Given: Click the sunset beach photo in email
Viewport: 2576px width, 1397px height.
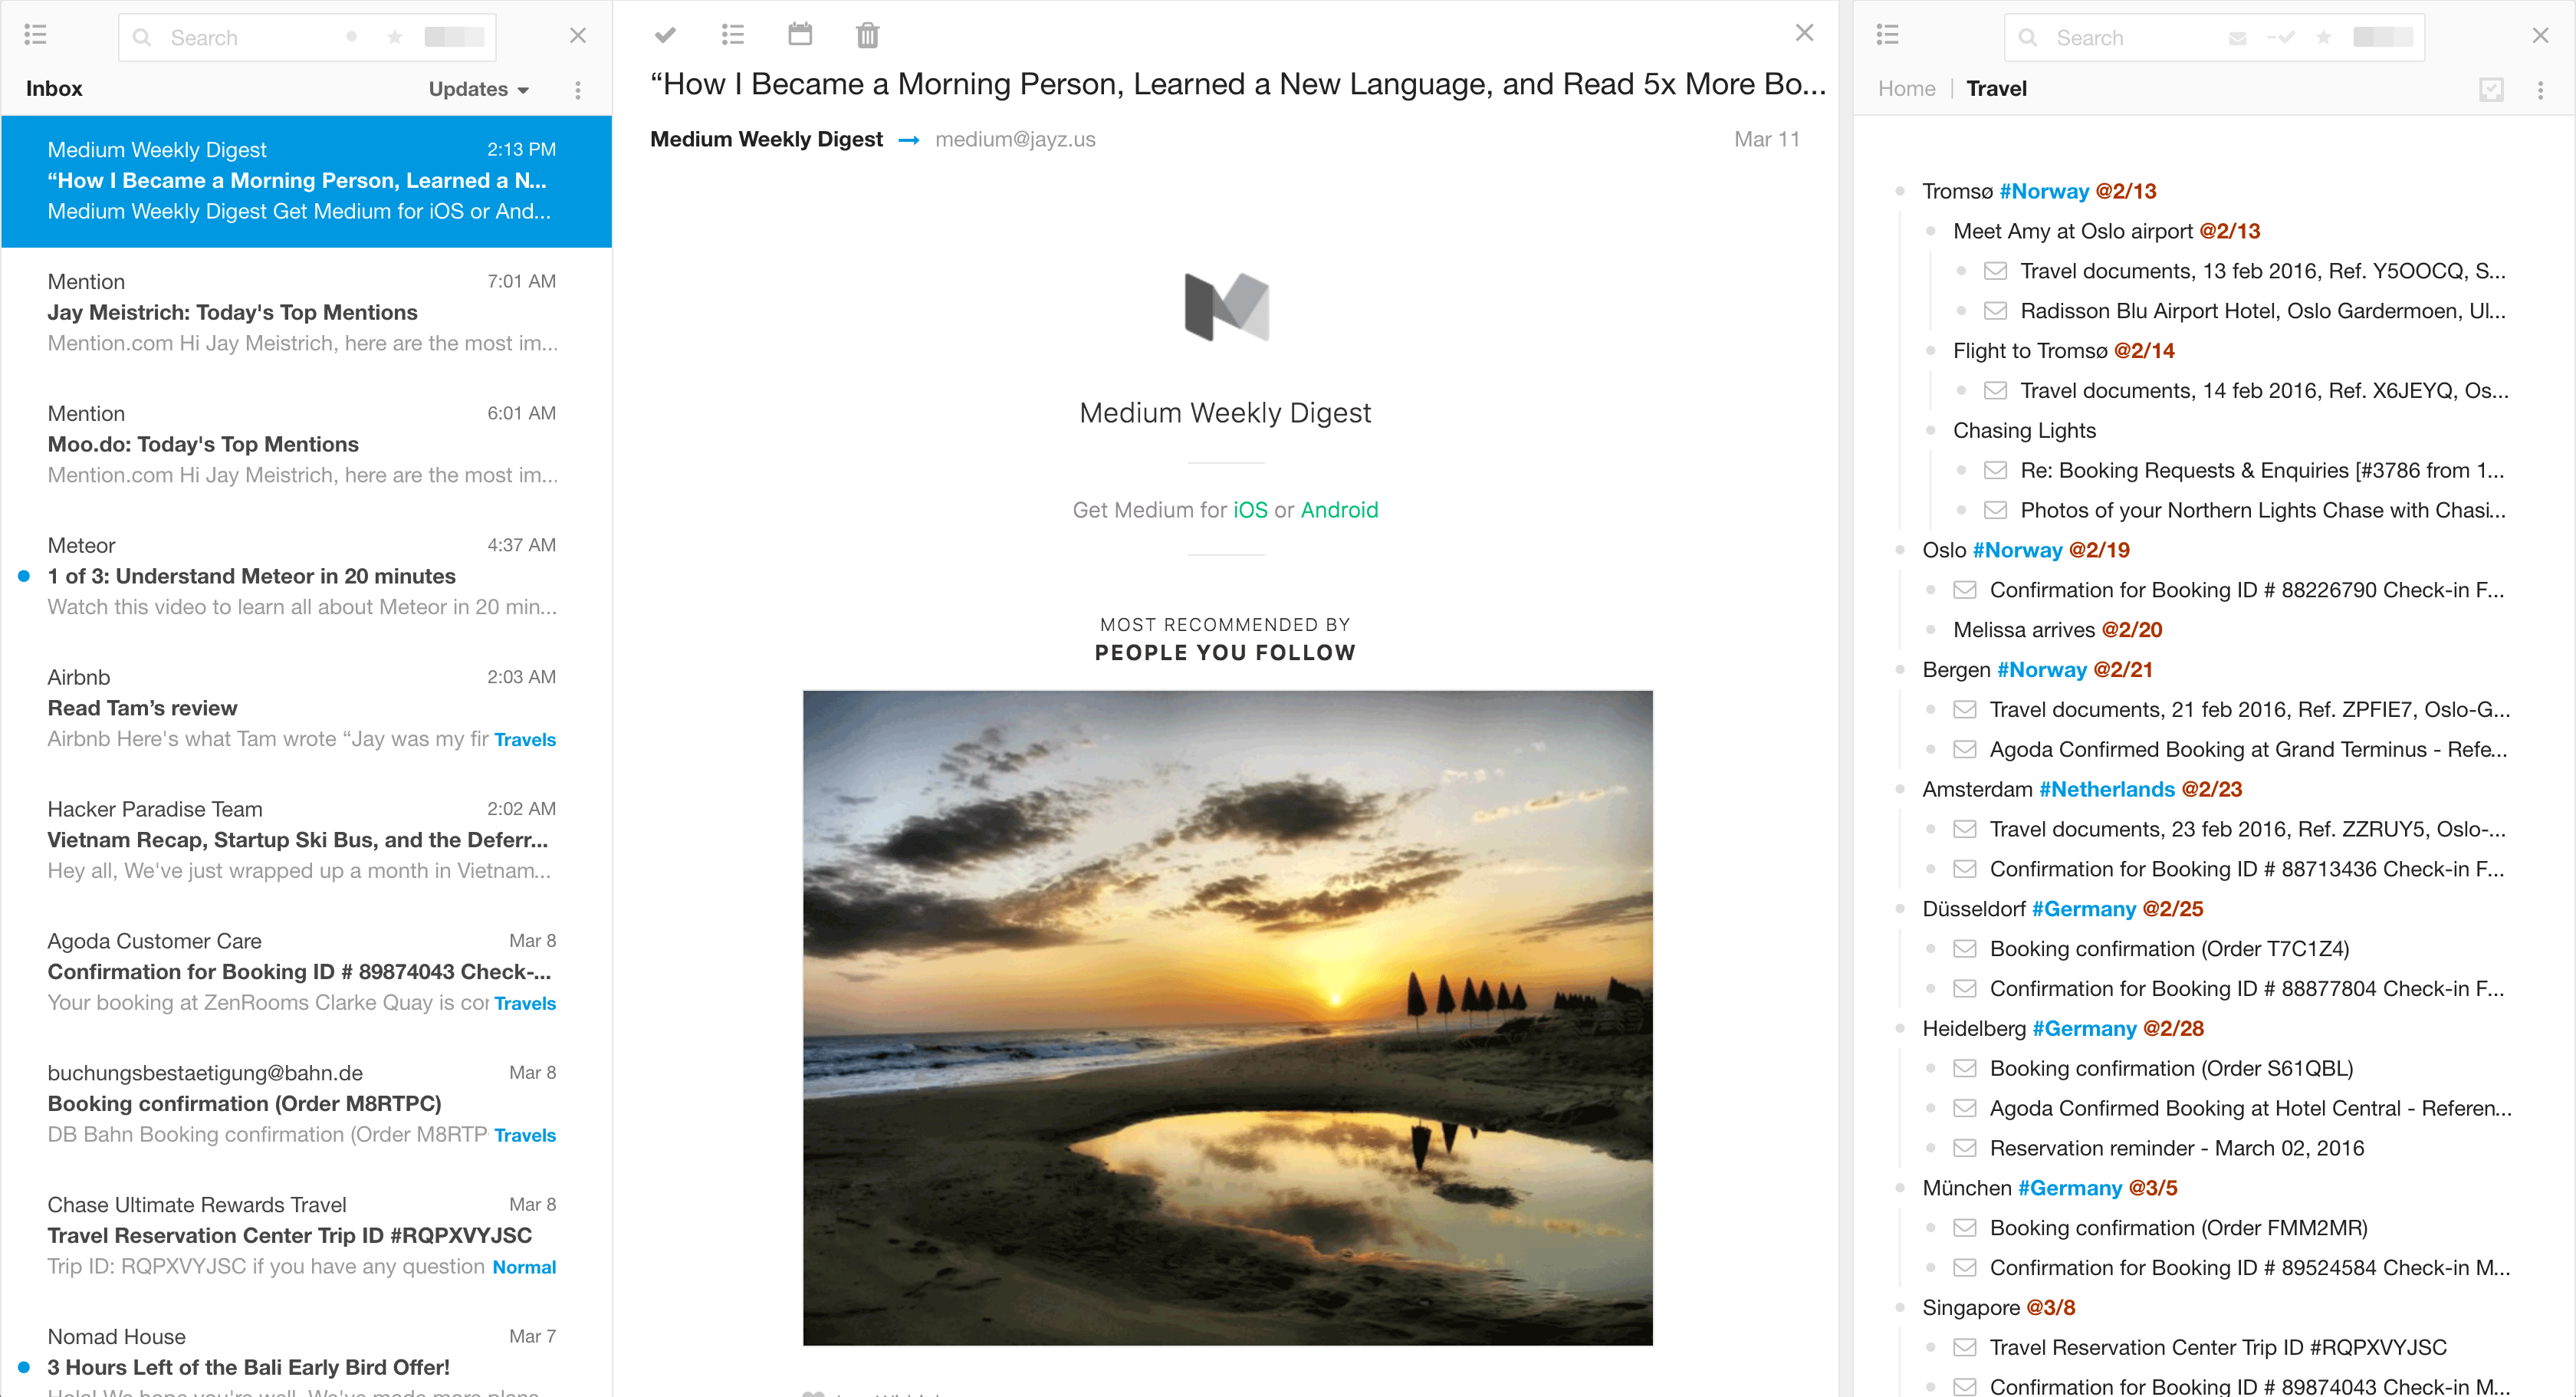Looking at the screenshot, I should [1227, 1018].
